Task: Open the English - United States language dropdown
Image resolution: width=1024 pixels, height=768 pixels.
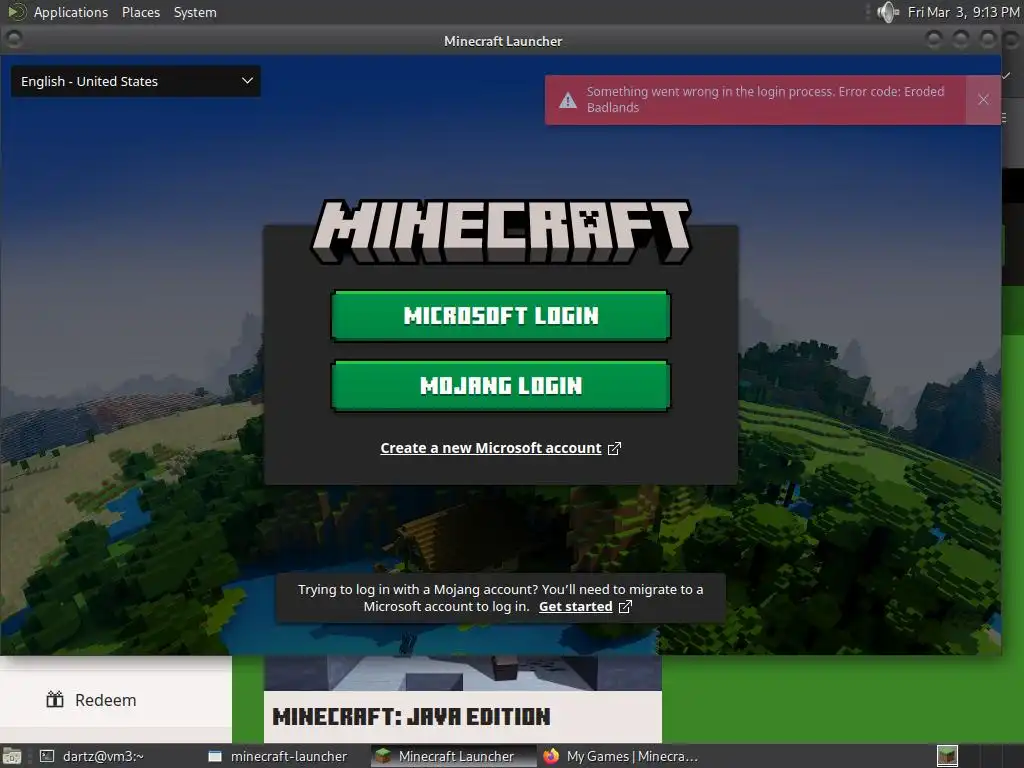Action: tap(136, 82)
